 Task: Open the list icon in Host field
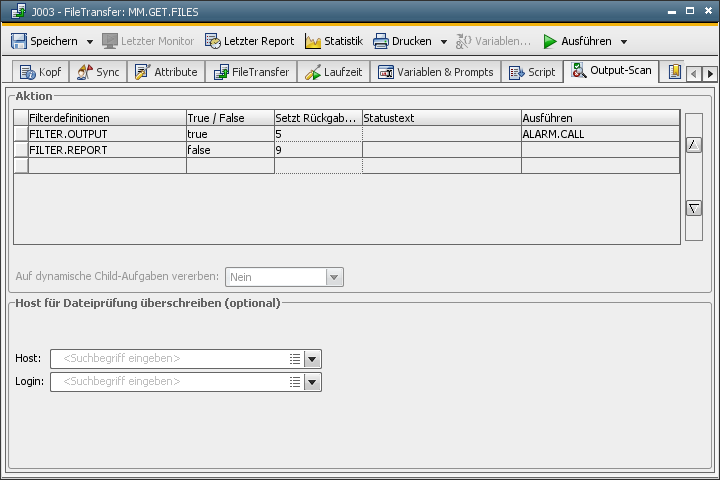click(295, 359)
